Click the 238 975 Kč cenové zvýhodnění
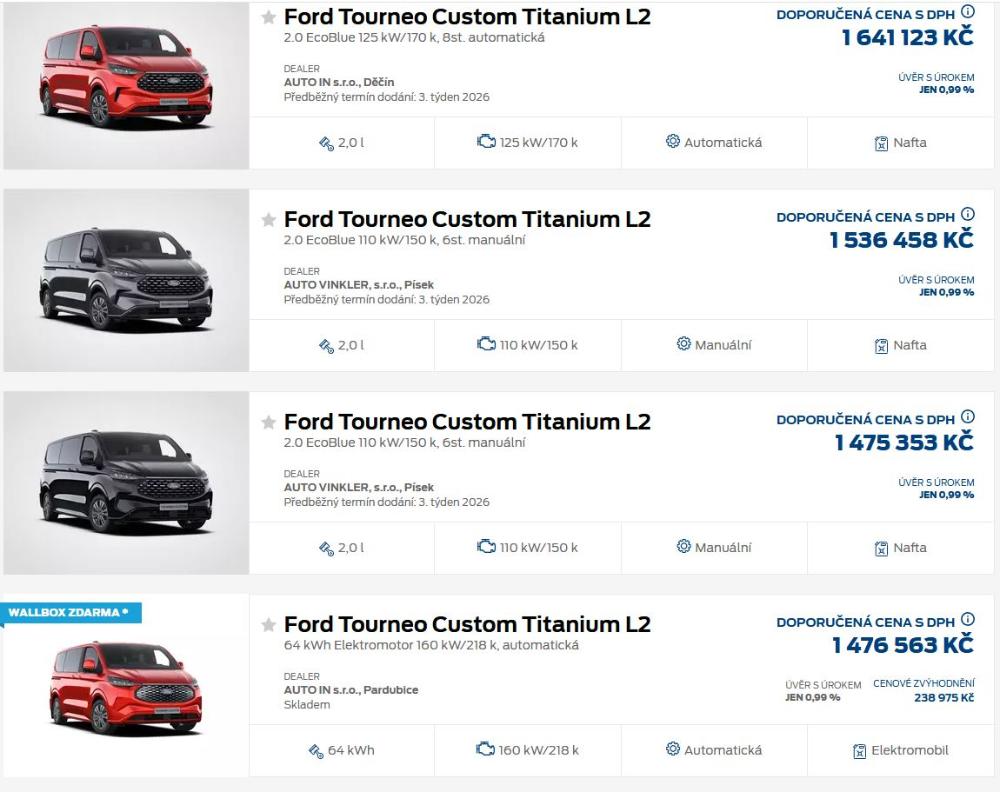 pos(943,698)
